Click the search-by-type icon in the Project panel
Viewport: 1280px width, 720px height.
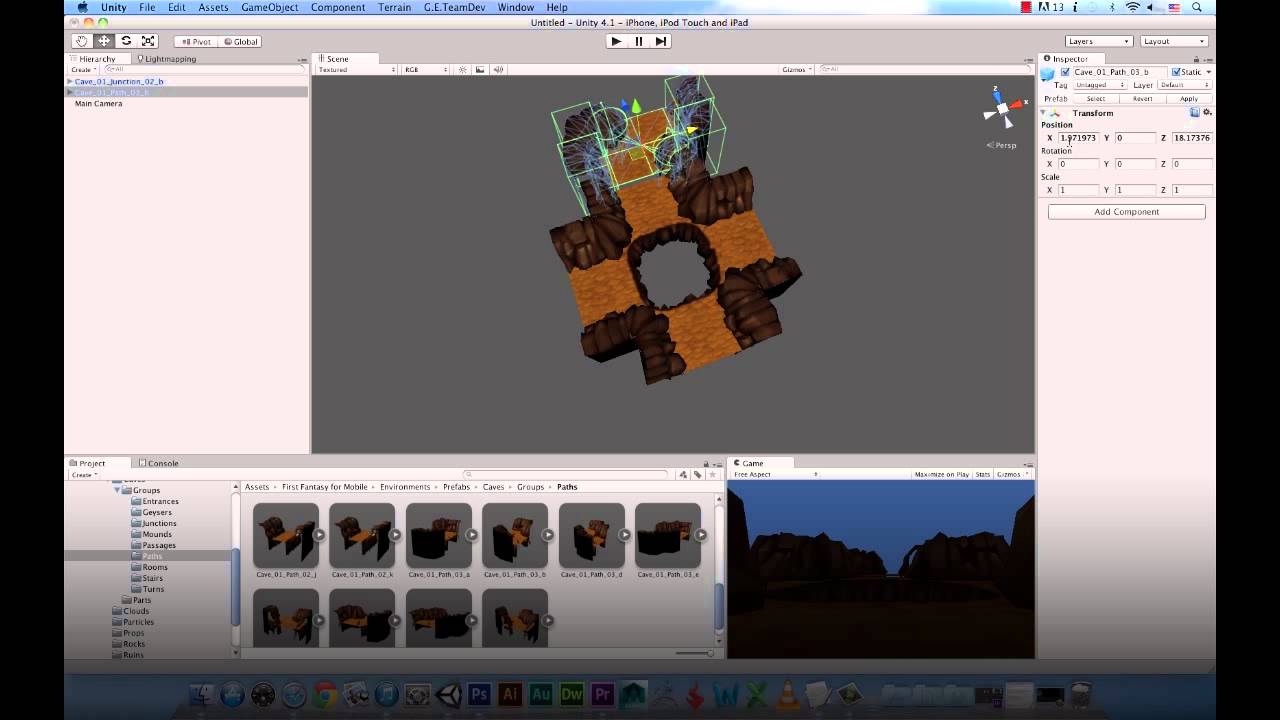pyautogui.click(x=684, y=475)
